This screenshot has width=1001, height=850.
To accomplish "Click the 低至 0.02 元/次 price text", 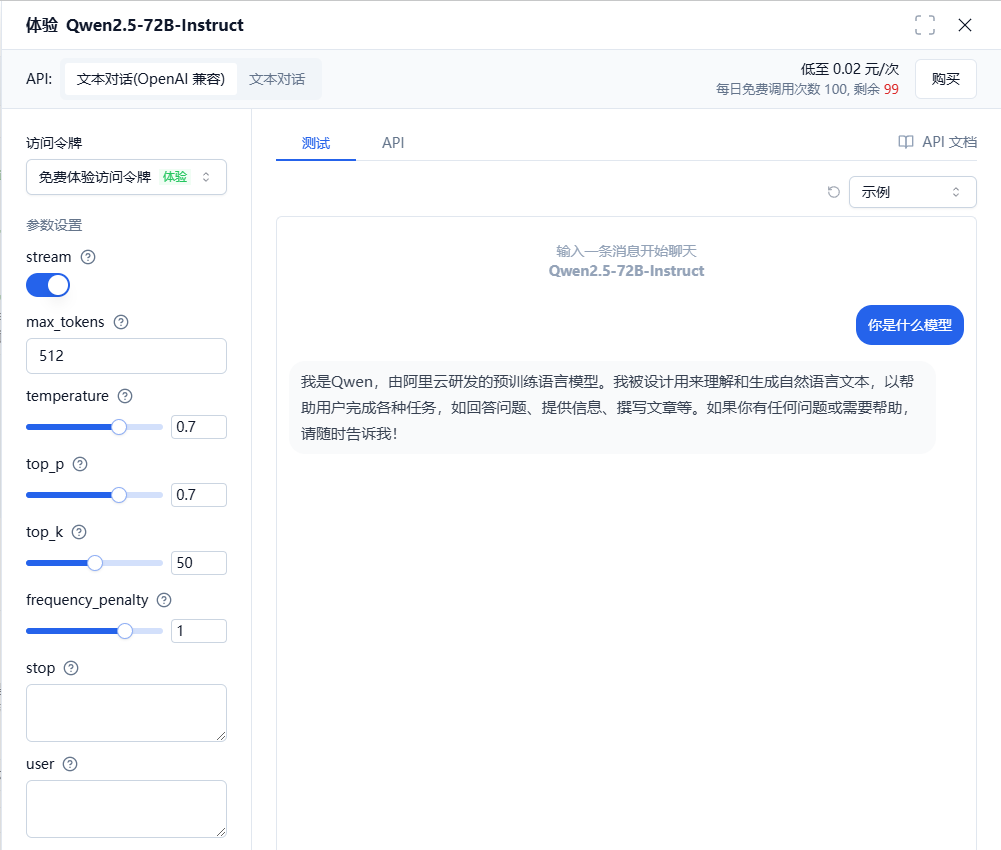I will 850,69.
